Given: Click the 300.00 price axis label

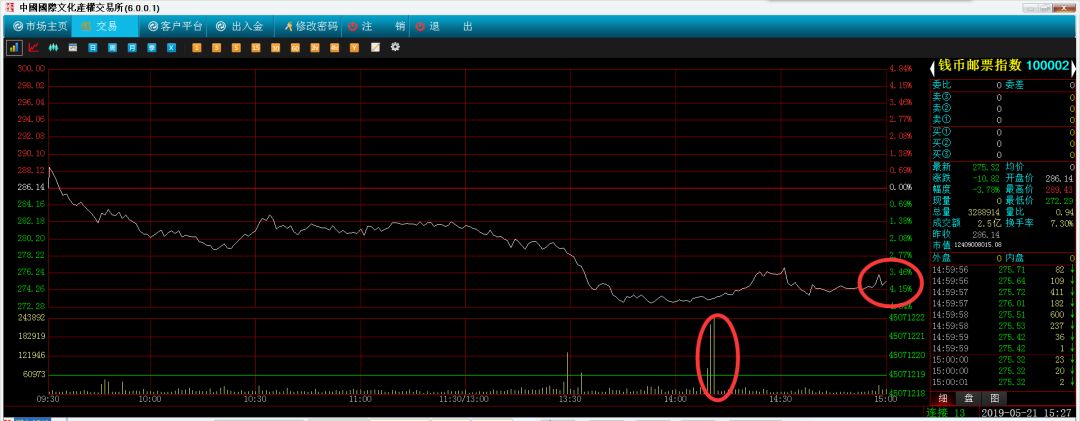Looking at the screenshot, I should click(32, 69).
